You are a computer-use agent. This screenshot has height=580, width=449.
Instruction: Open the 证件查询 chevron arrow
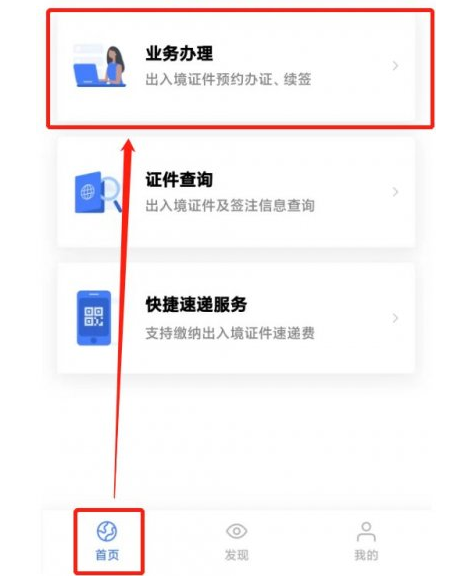click(x=395, y=192)
